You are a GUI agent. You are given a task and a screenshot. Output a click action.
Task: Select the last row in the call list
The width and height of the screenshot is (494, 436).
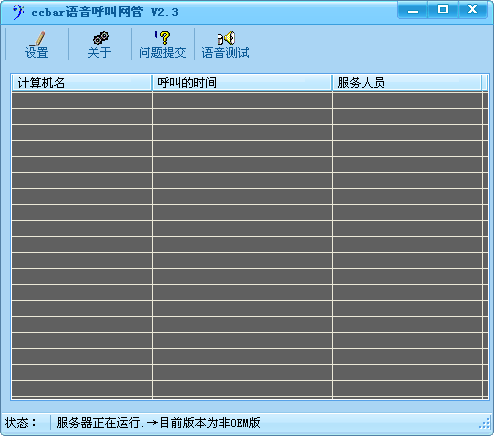pos(247,389)
